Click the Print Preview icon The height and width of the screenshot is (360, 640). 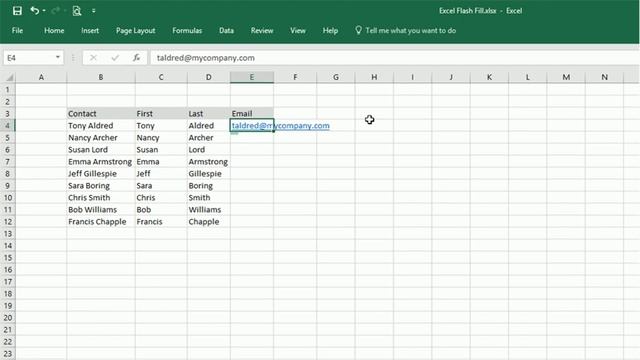point(77,11)
